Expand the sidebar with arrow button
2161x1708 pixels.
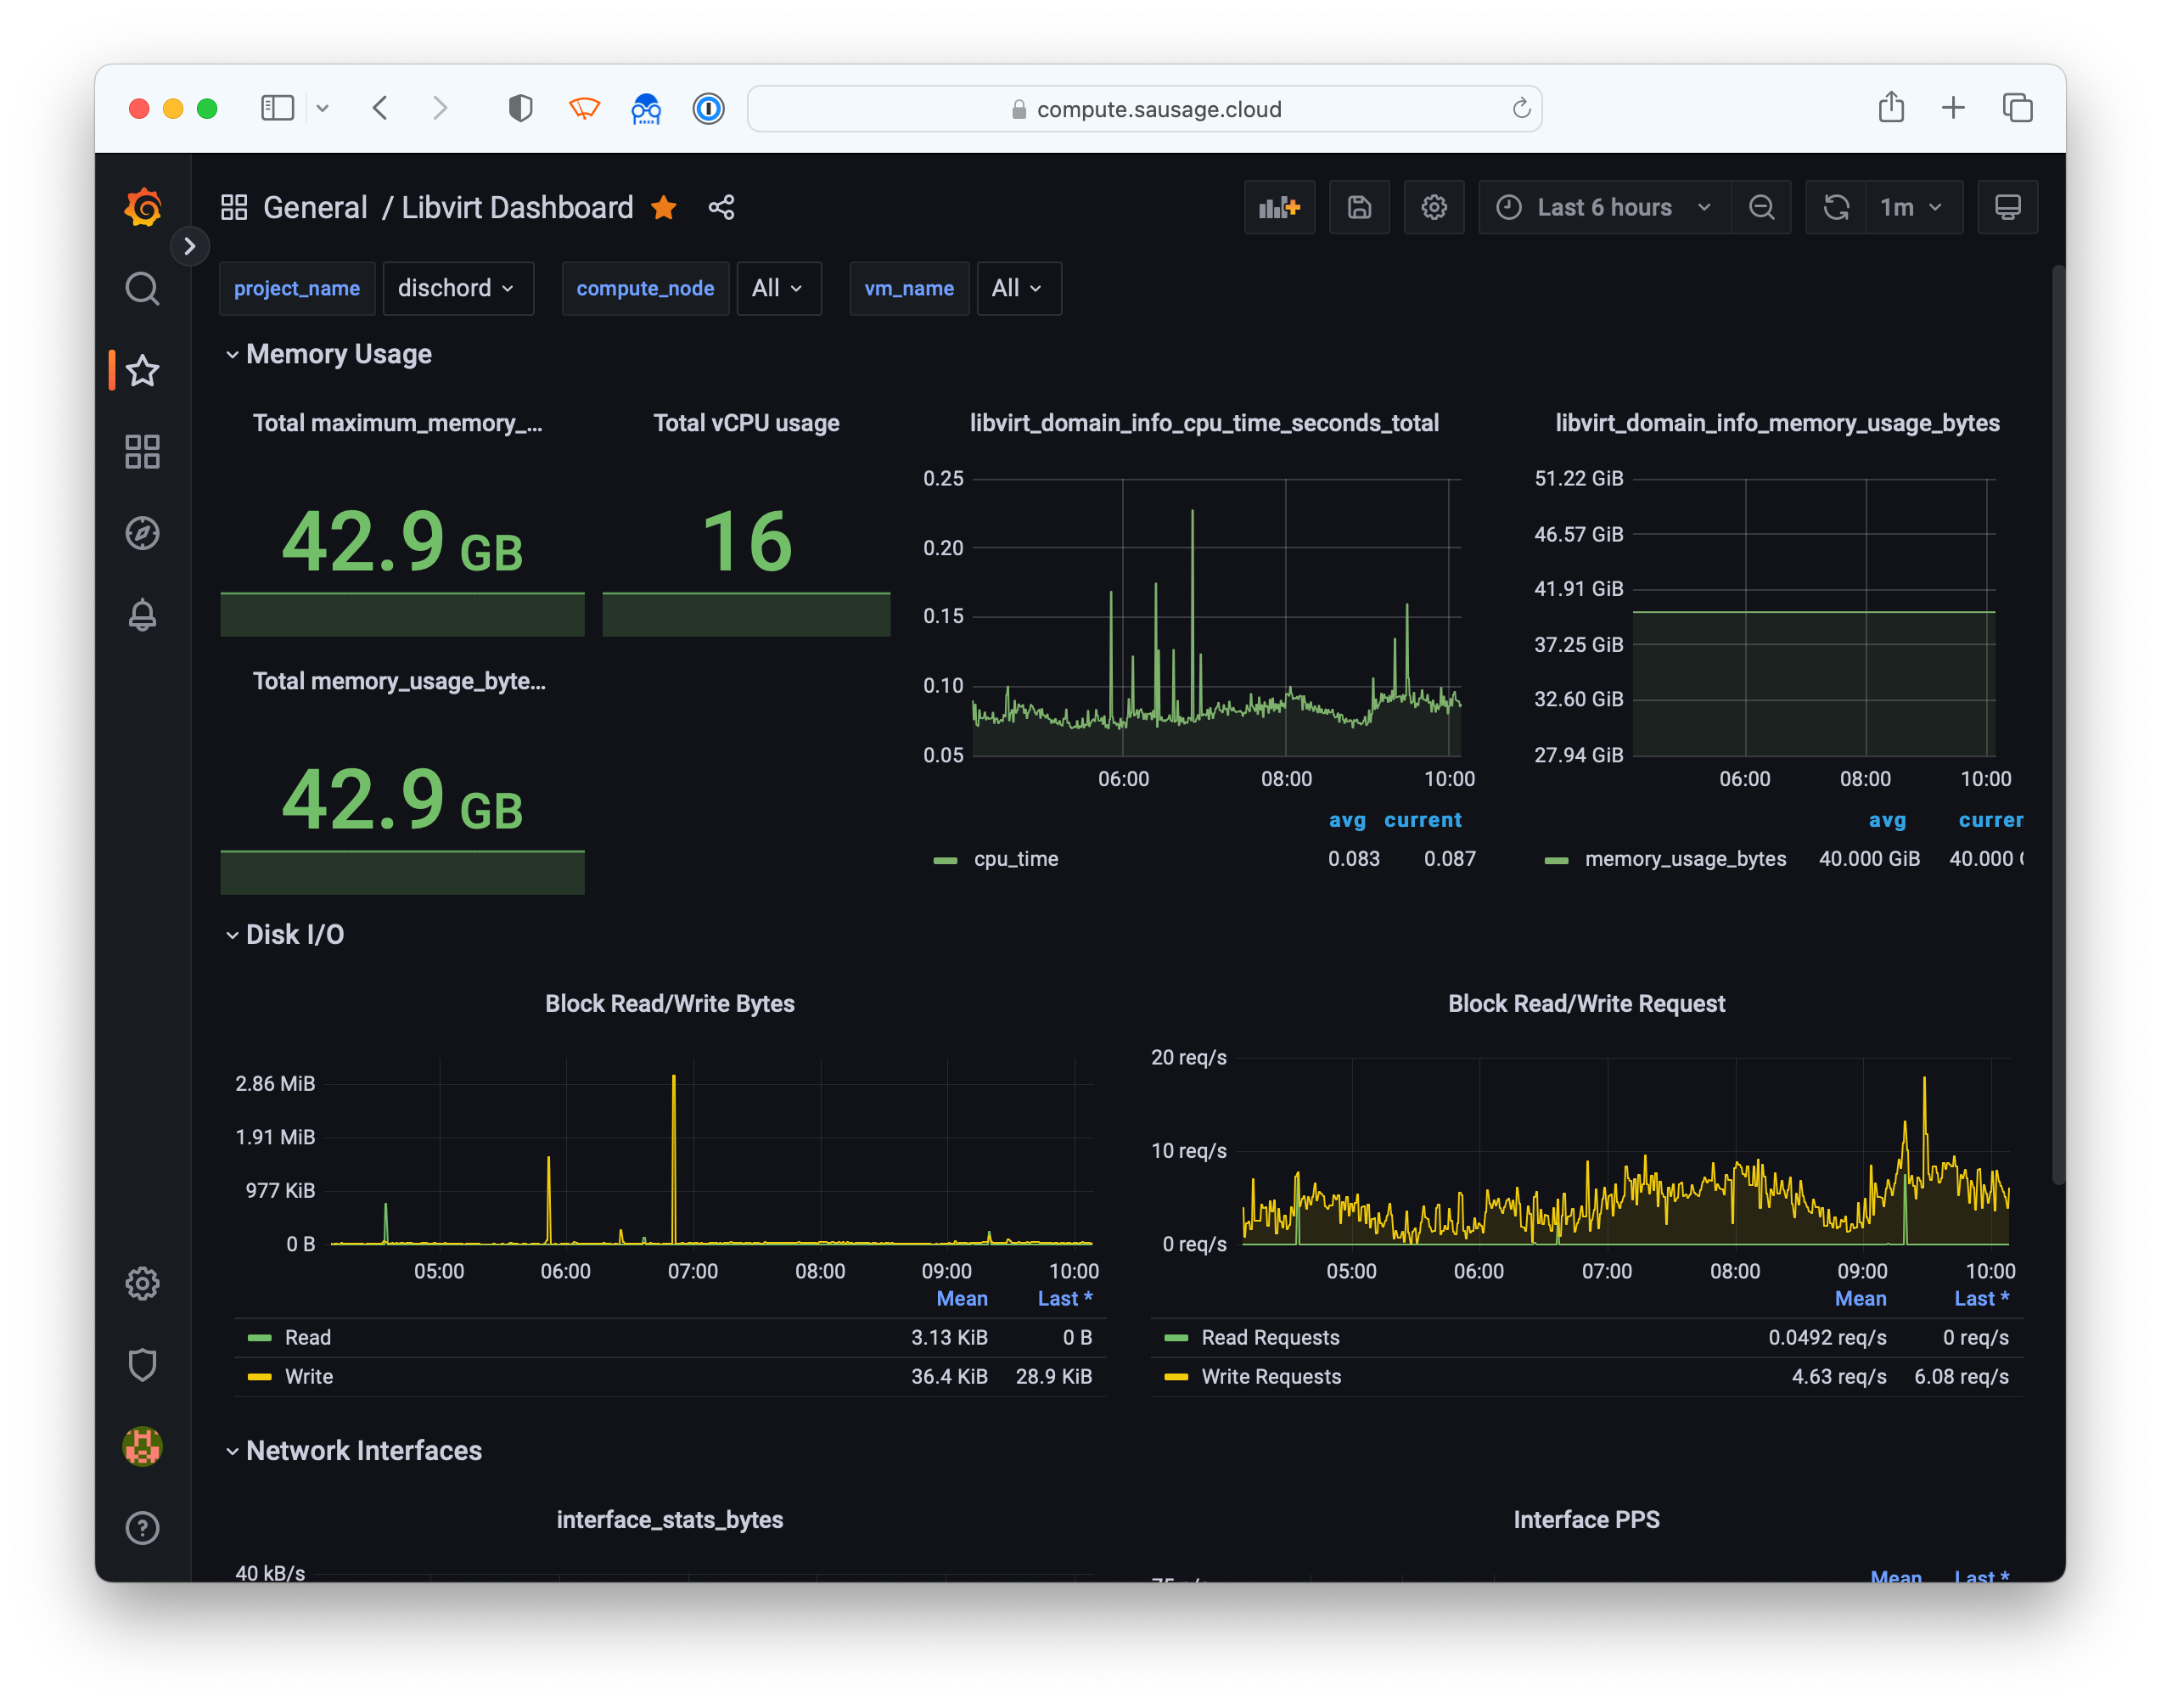pos(190,246)
